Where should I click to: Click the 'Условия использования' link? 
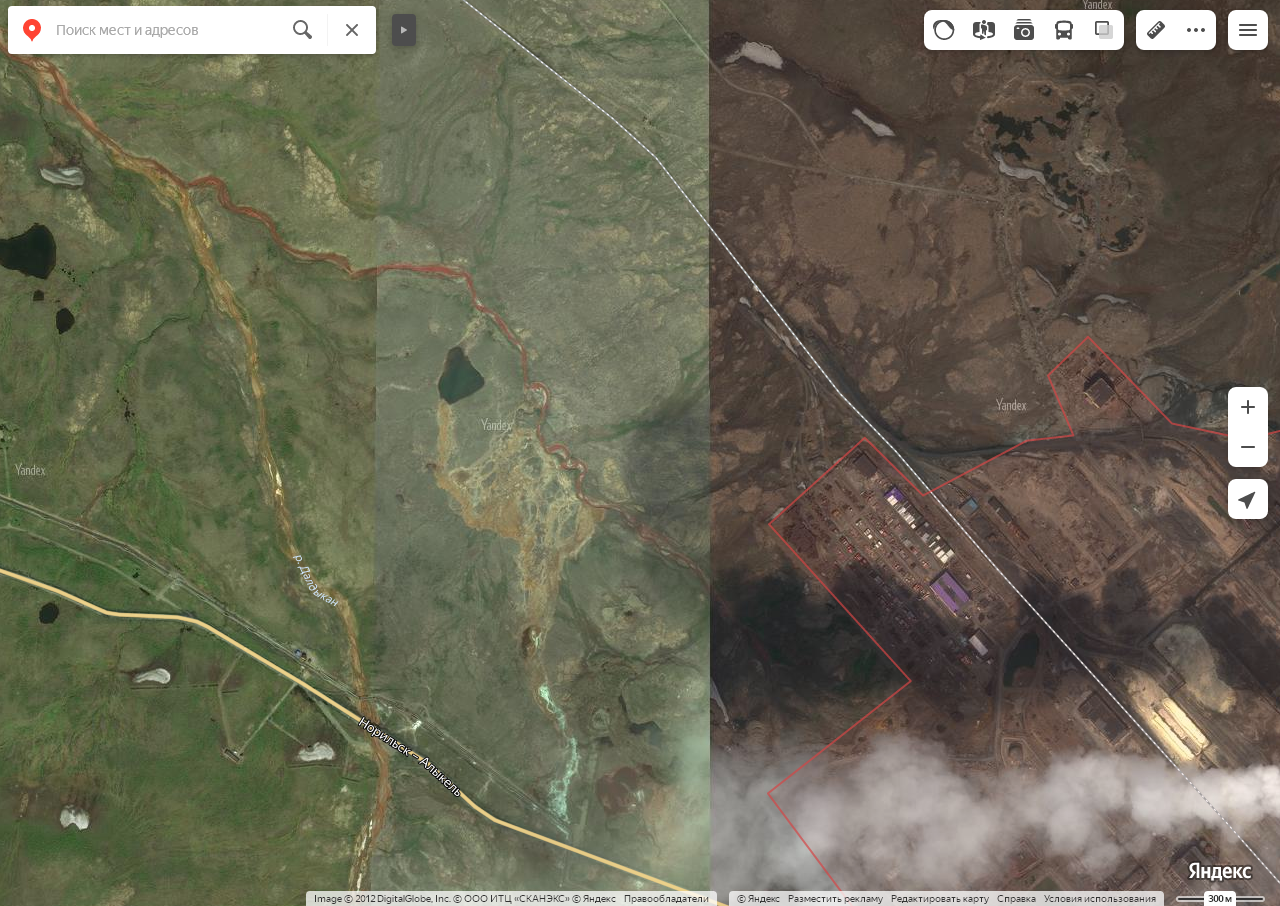click(x=1099, y=898)
